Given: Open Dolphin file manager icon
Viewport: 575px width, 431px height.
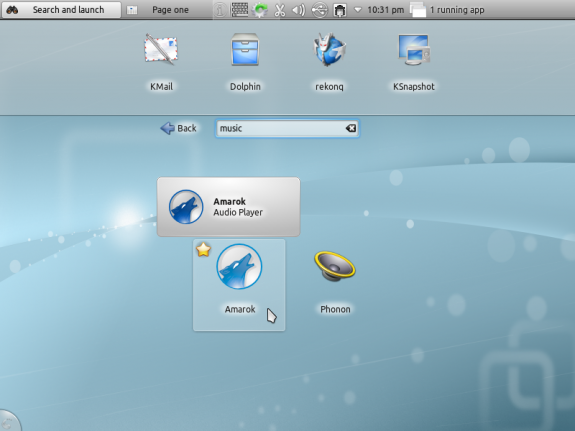Looking at the screenshot, I should pos(245,50).
